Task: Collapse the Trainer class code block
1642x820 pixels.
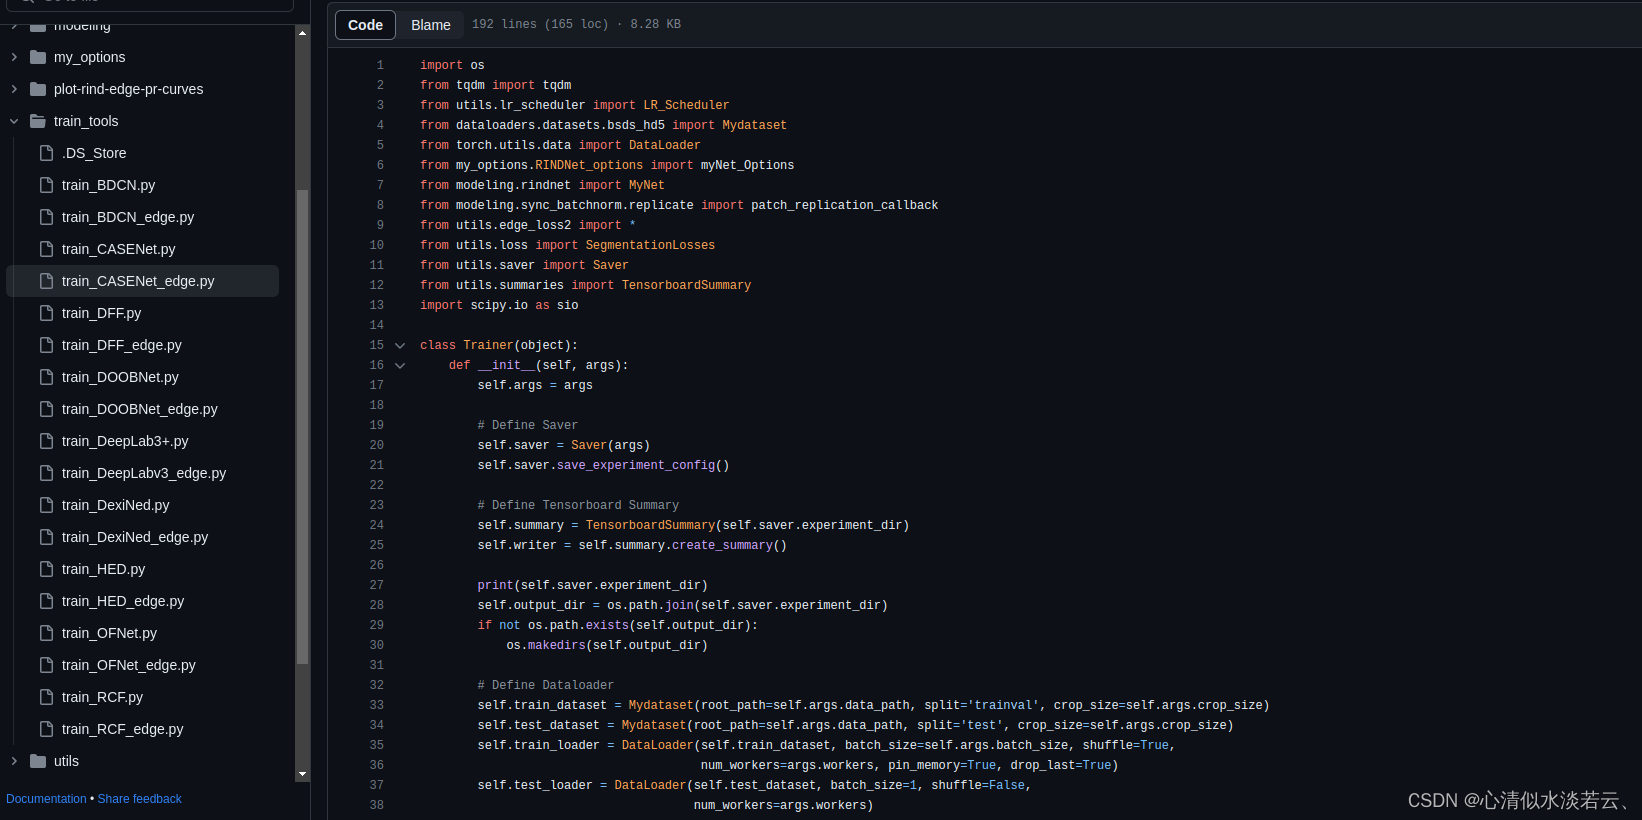Action: [400, 345]
